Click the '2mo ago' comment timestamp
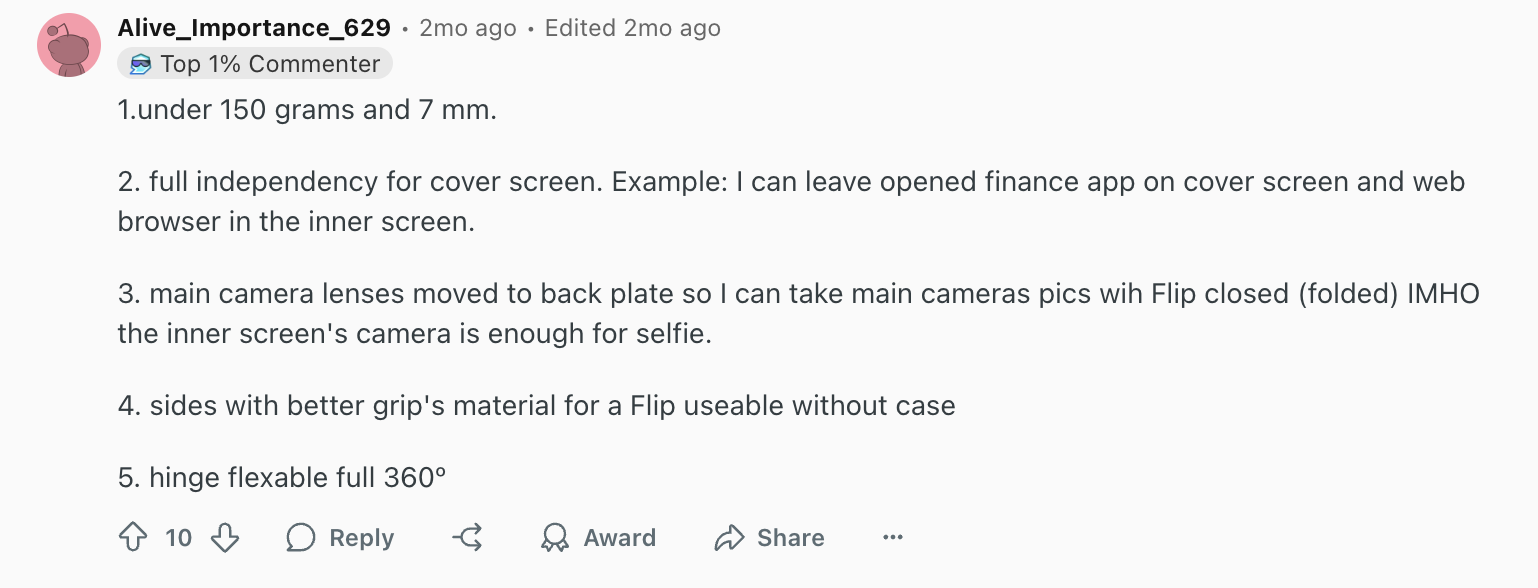 coord(468,28)
